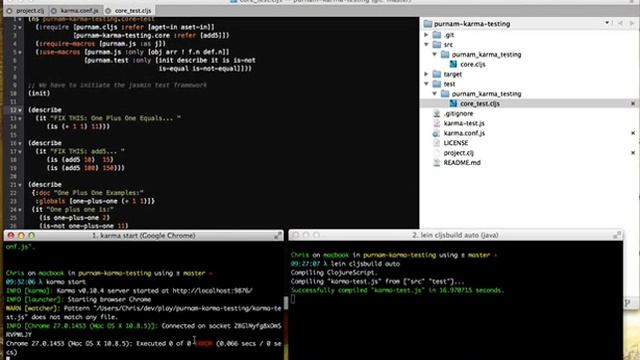
Task: Open core.cljs from the sidebar
Action: [473, 64]
